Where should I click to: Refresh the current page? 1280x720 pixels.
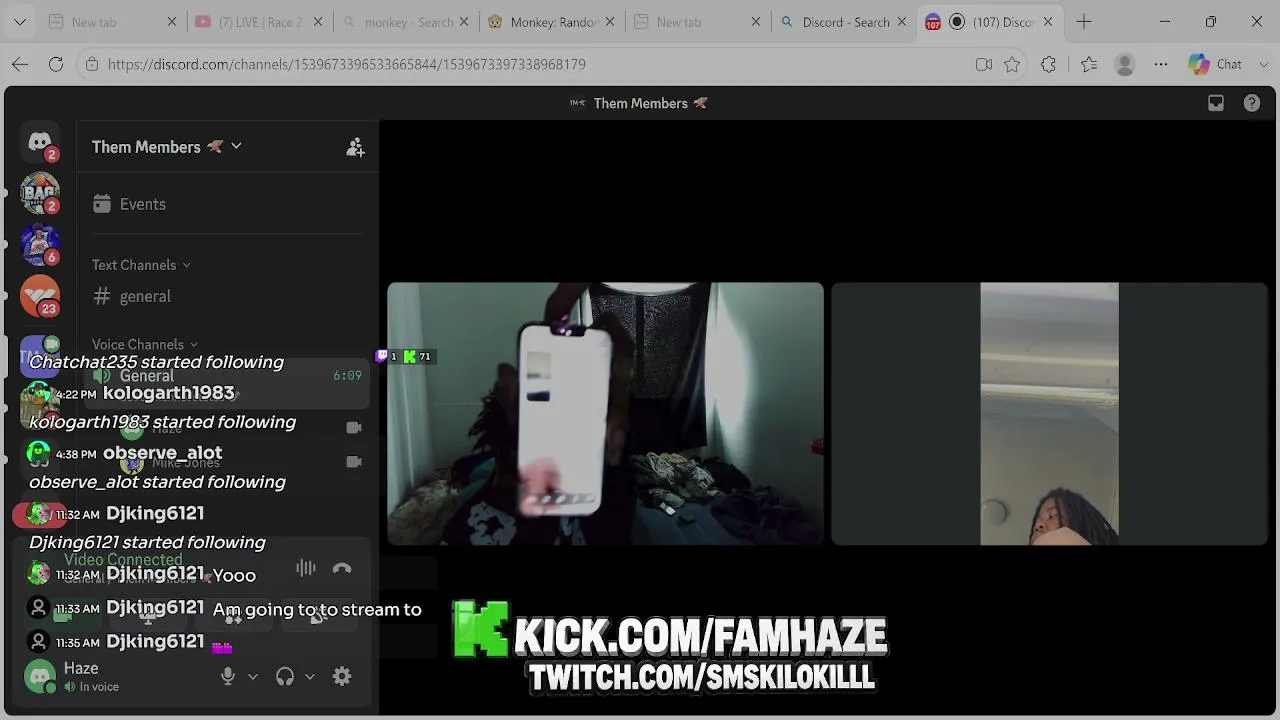click(56, 64)
